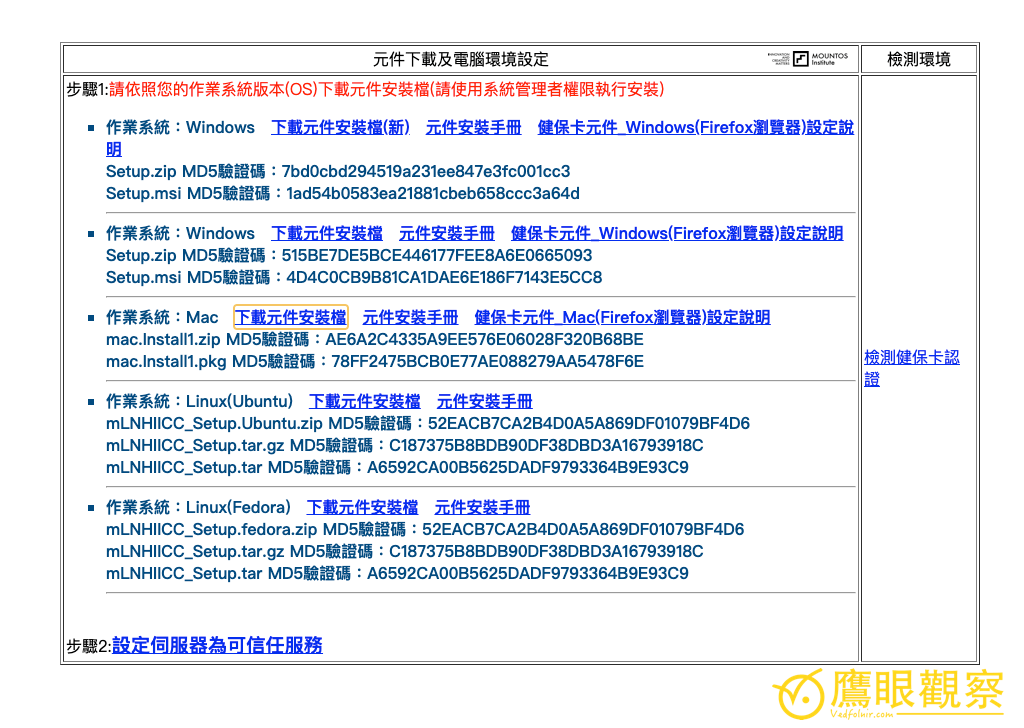This screenshot has height=728, width=1024.
Task: Select the mLNHIICC_Setup.Ubuntu.zip MD5 line
Action: [x=428, y=423]
